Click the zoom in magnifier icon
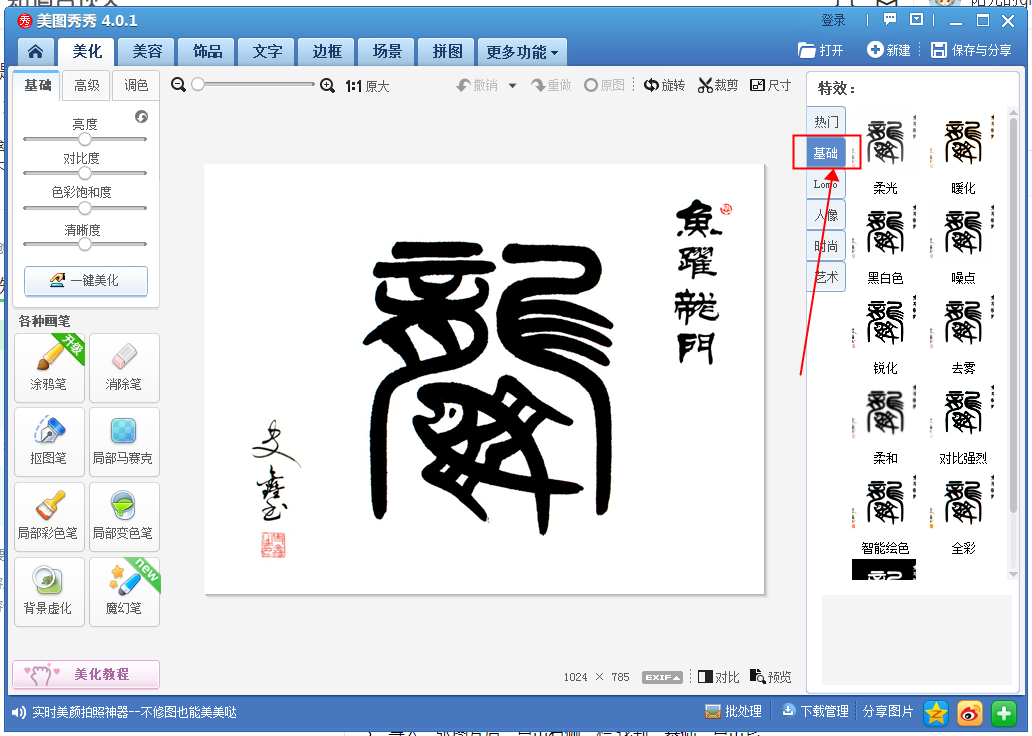 click(x=327, y=86)
